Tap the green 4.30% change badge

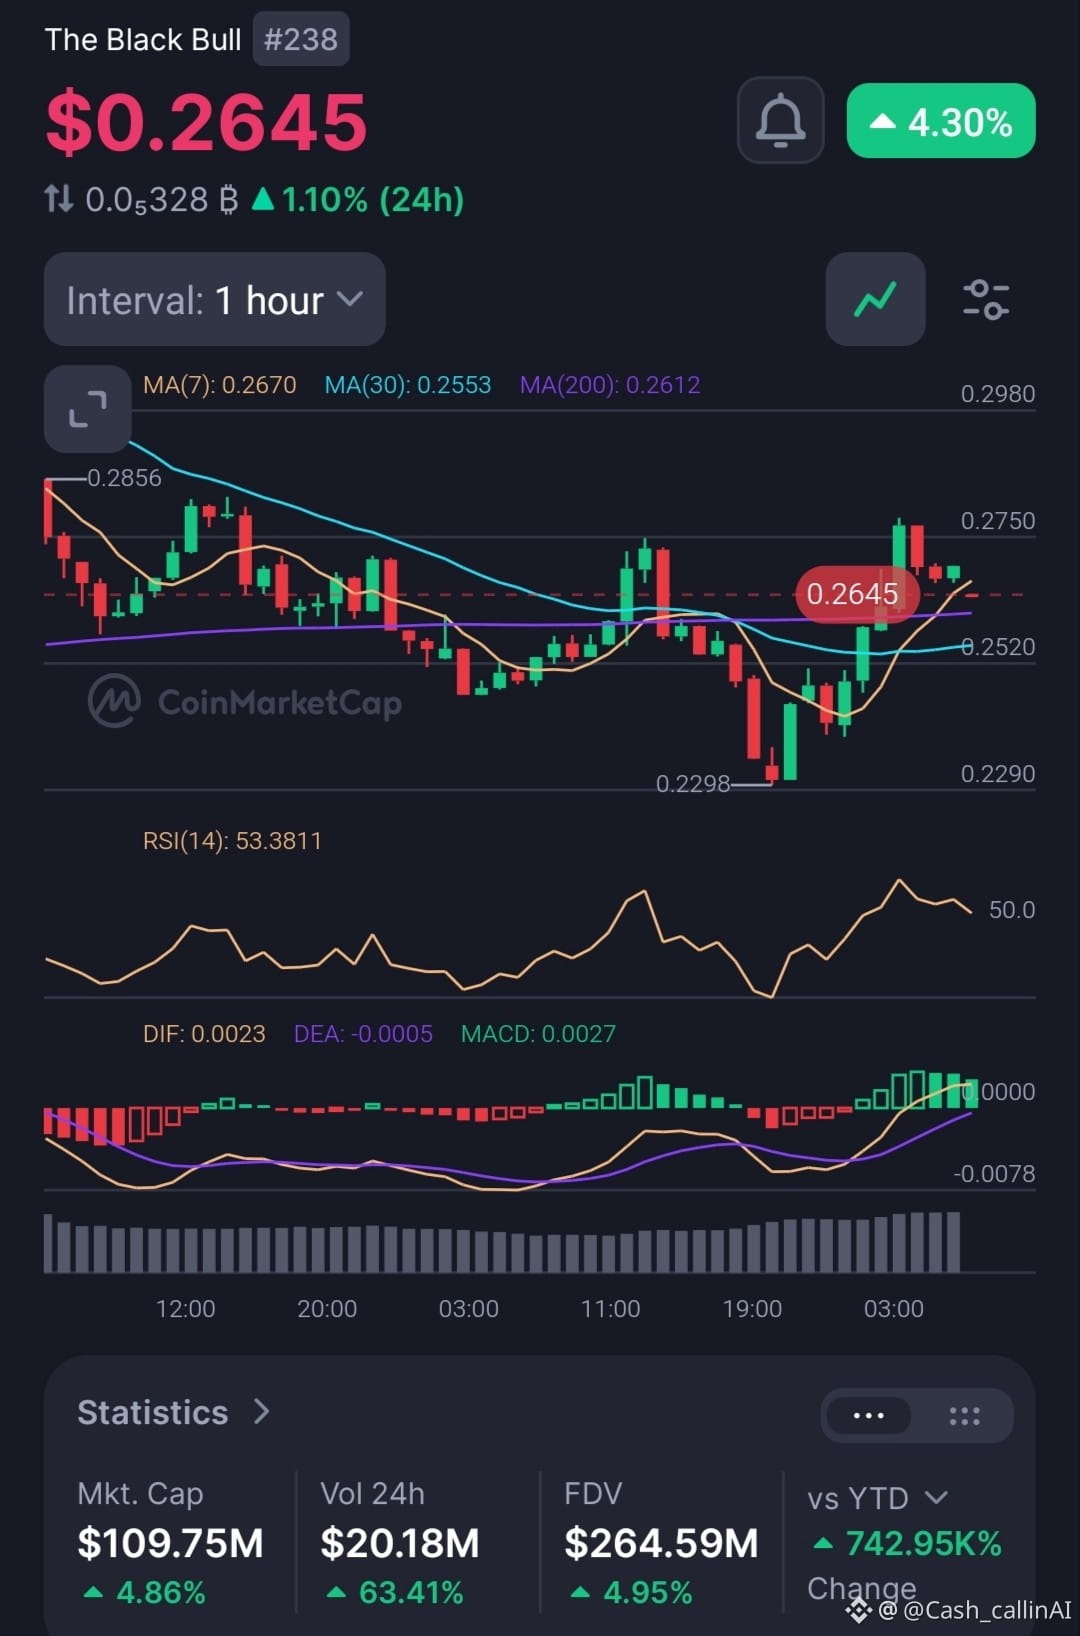tap(940, 121)
